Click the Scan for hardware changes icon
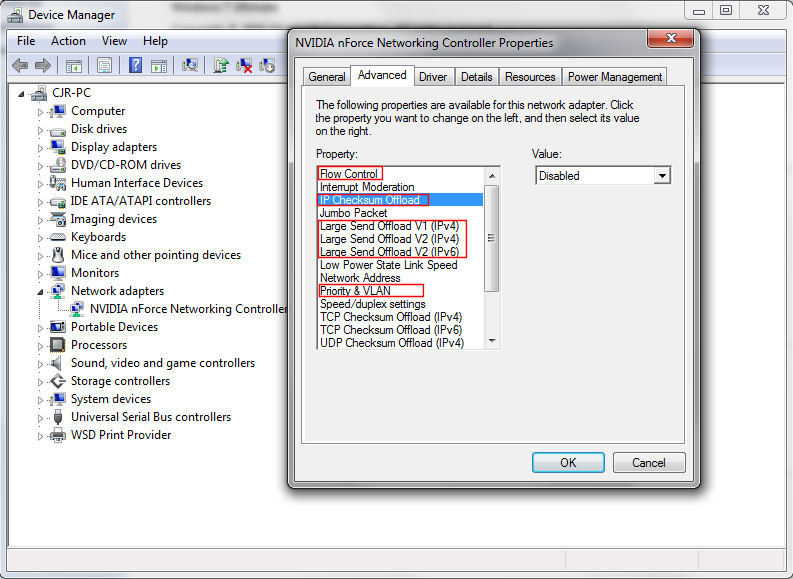The height and width of the screenshot is (579, 793). point(190,65)
